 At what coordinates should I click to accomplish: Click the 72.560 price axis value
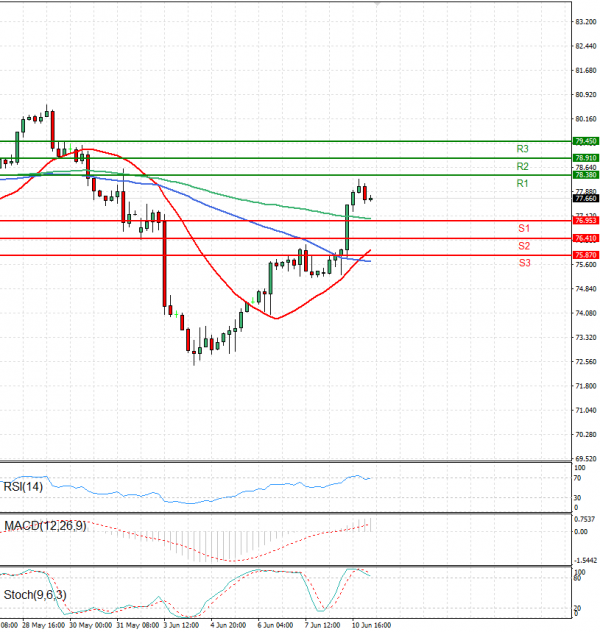coord(585,362)
